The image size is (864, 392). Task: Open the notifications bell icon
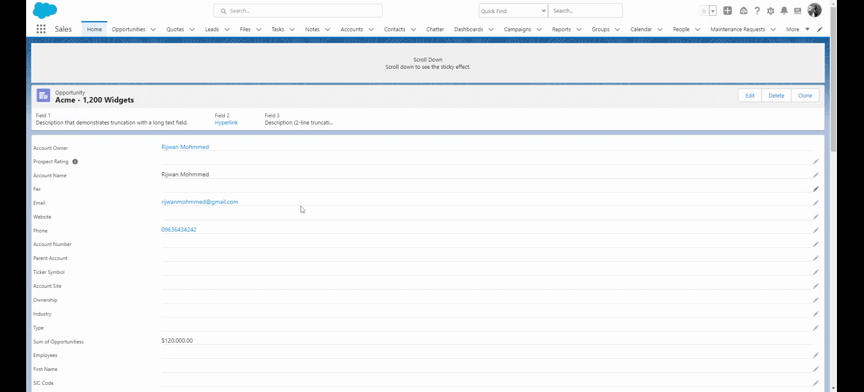pos(784,10)
